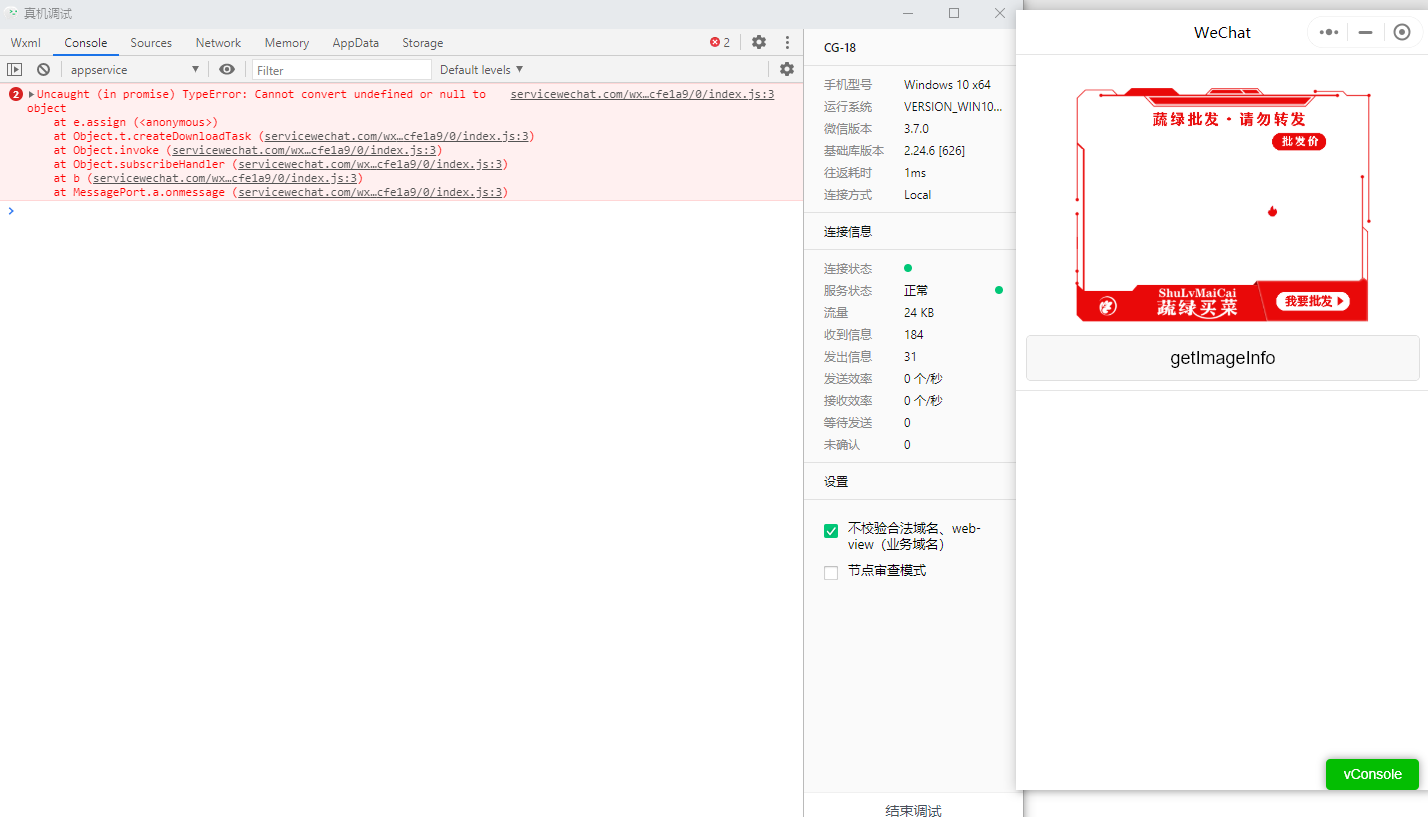Select the 流量 value 24 KB
Screen dimensions: 1428x817
(x=918, y=313)
